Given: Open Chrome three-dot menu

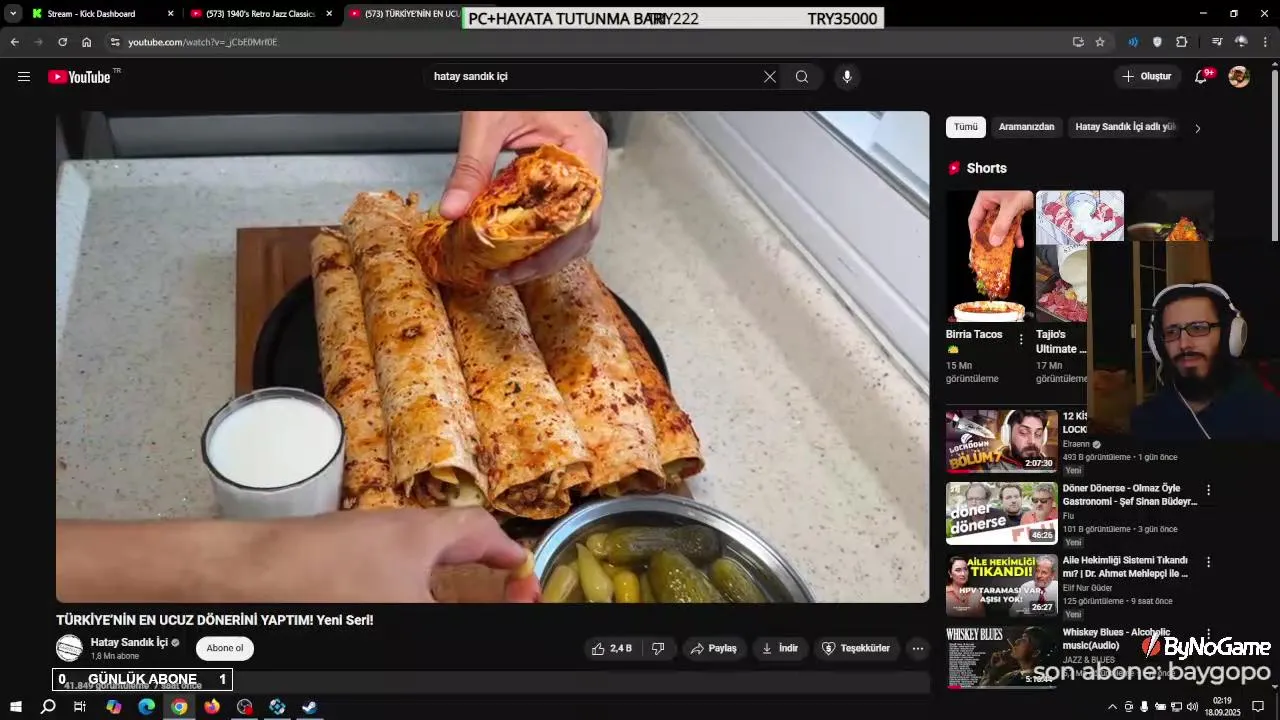Looking at the screenshot, I should [1266, 42].
